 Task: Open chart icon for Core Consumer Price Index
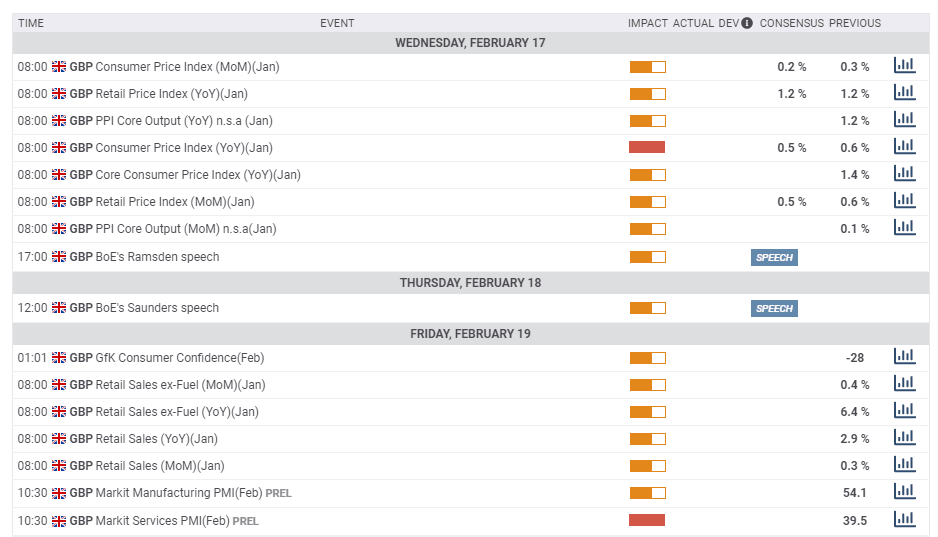coord(904,174)
